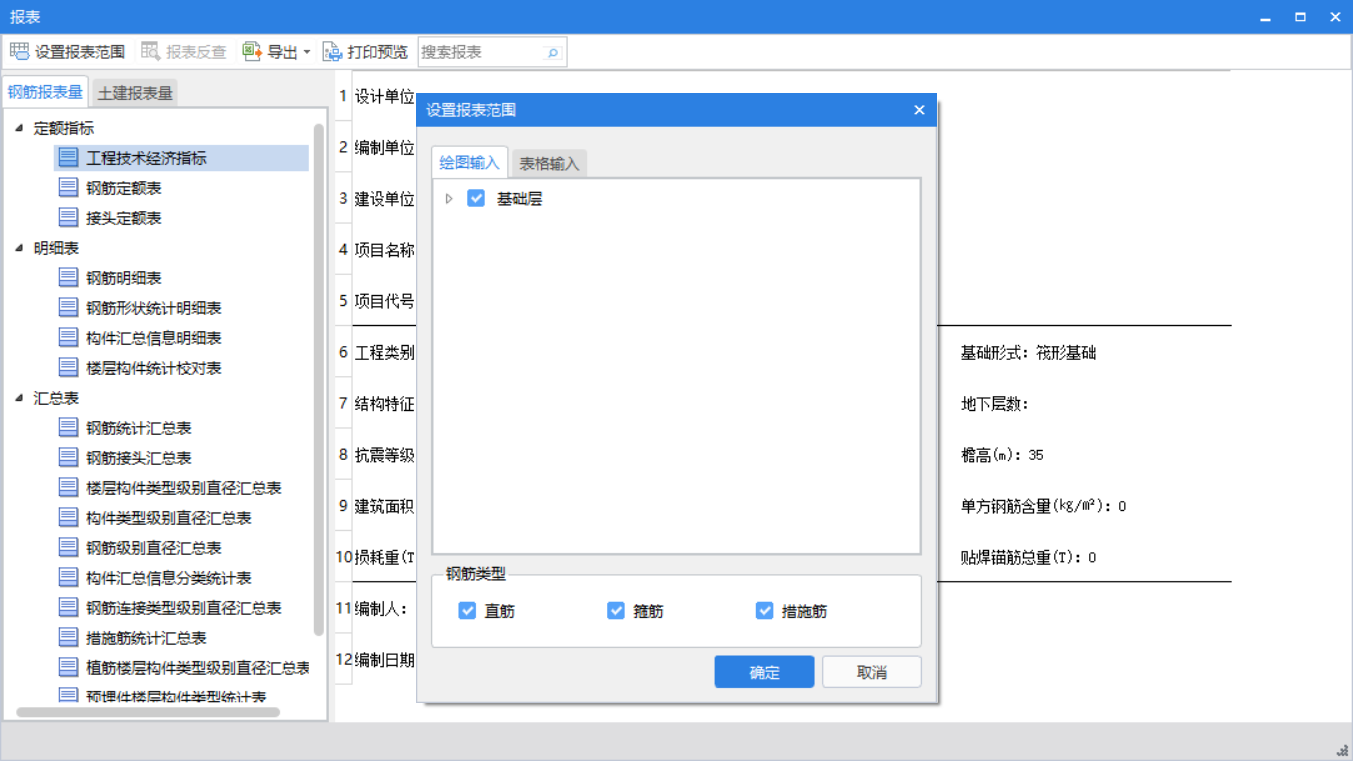Image resolution: width=1353 pixels, height=761 pixels.
Task: Open the 钢筋接头汇总表 text label
Action: click(x=139, y=458)
